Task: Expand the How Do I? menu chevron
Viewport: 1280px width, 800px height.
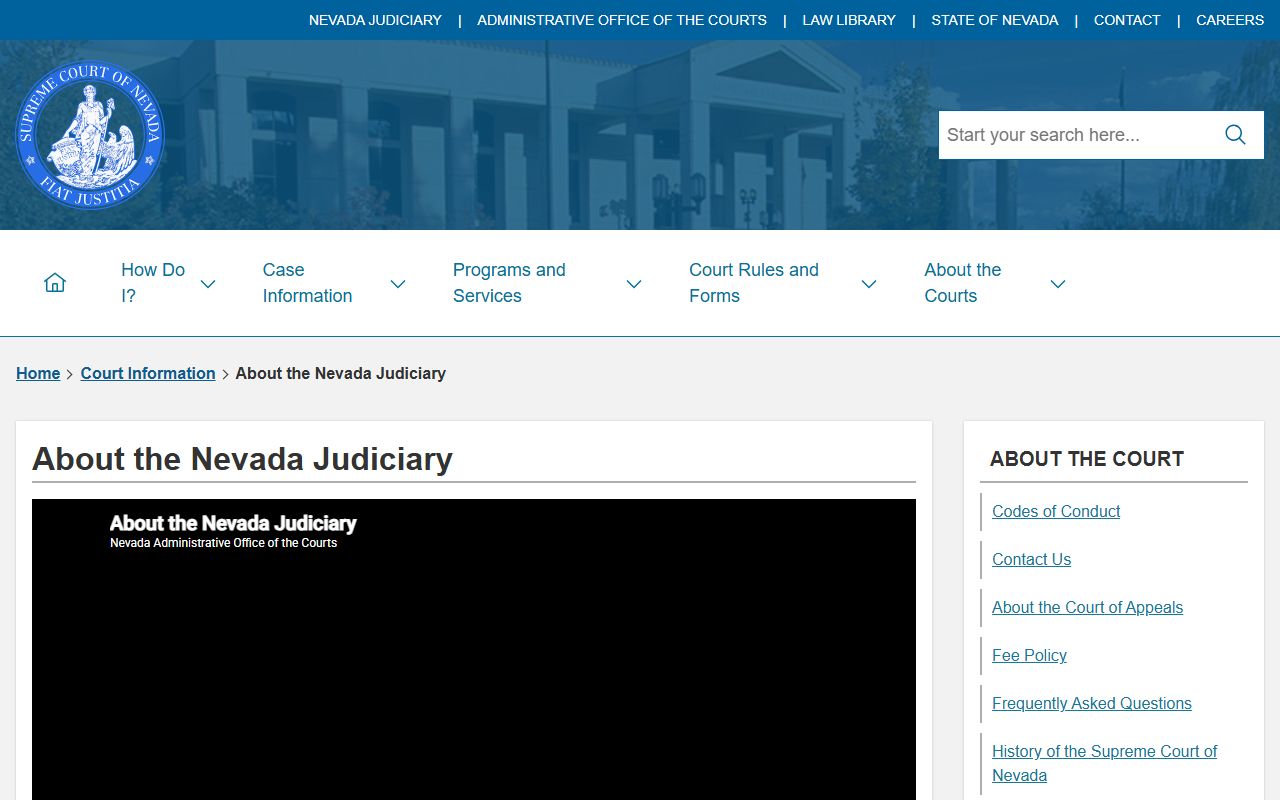Action: coord(208,284)
